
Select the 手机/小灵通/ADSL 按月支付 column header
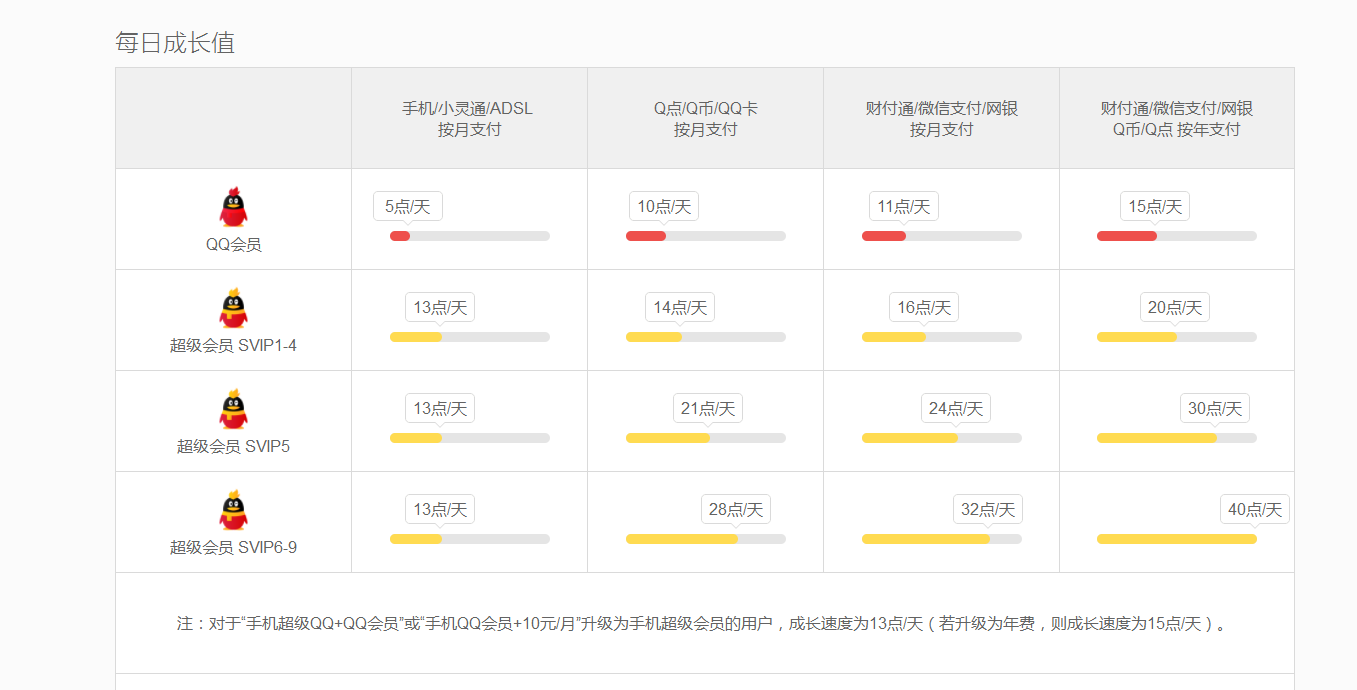point(468,118)
